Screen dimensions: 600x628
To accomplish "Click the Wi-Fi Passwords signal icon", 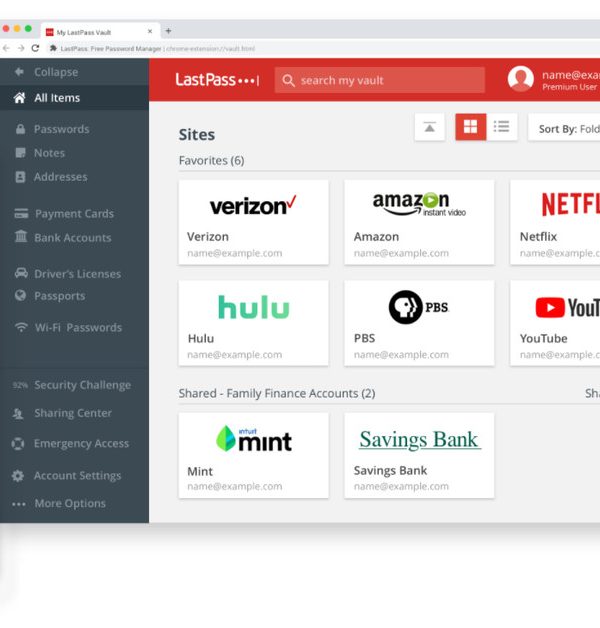I will point(20,328).
